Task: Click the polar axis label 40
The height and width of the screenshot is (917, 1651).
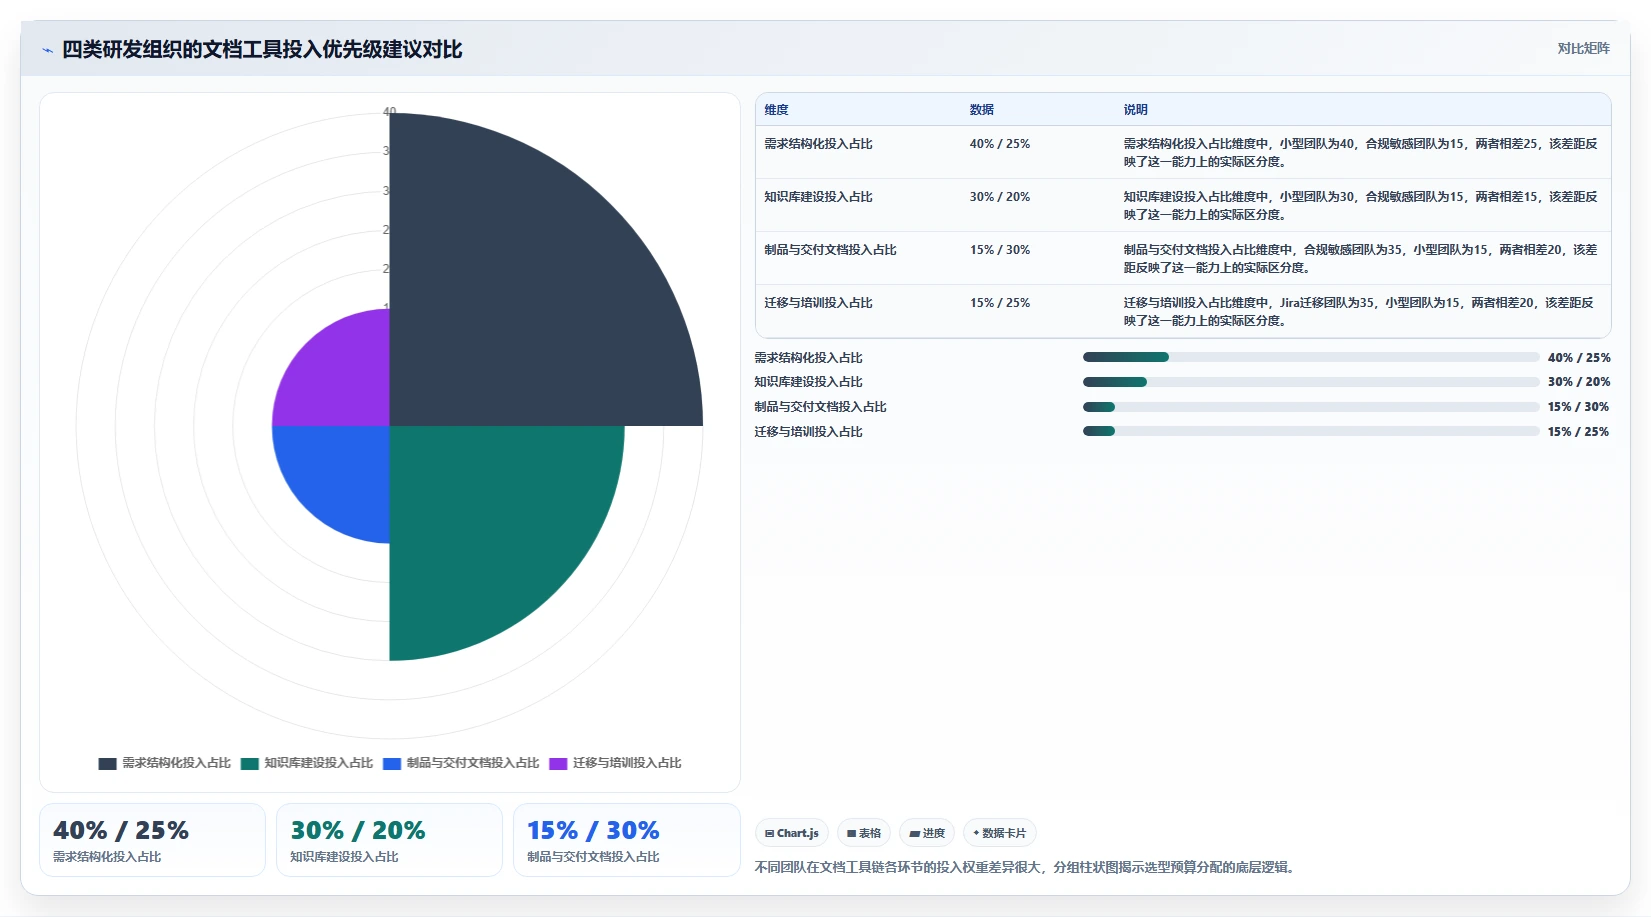Action: (x=390, y=111)
